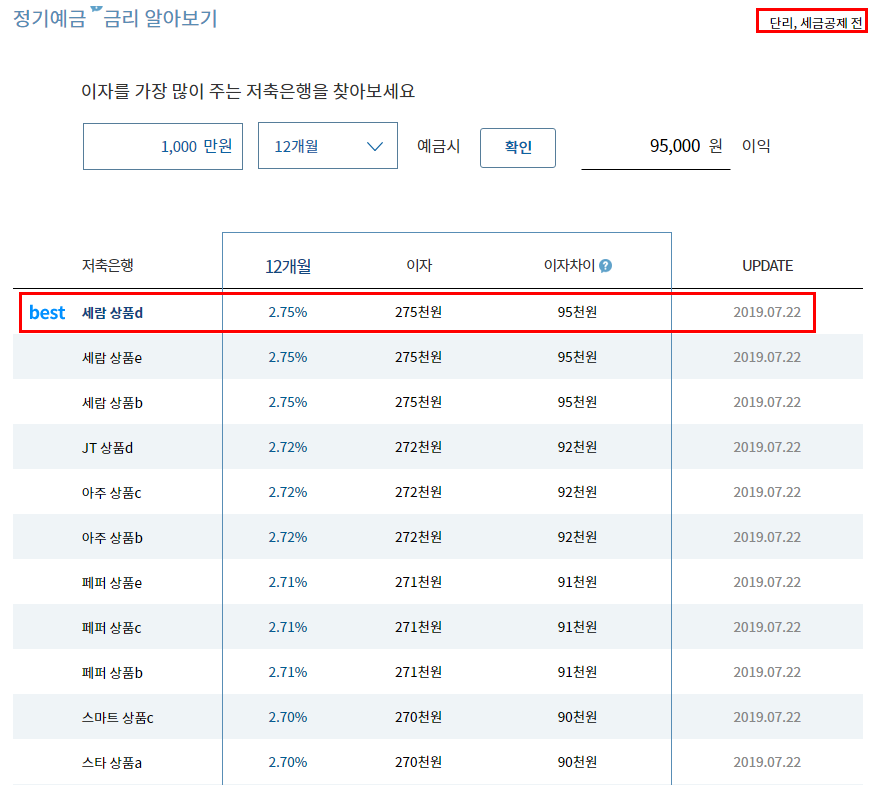Click the 단리, 세금공제 전 note text

816,23
